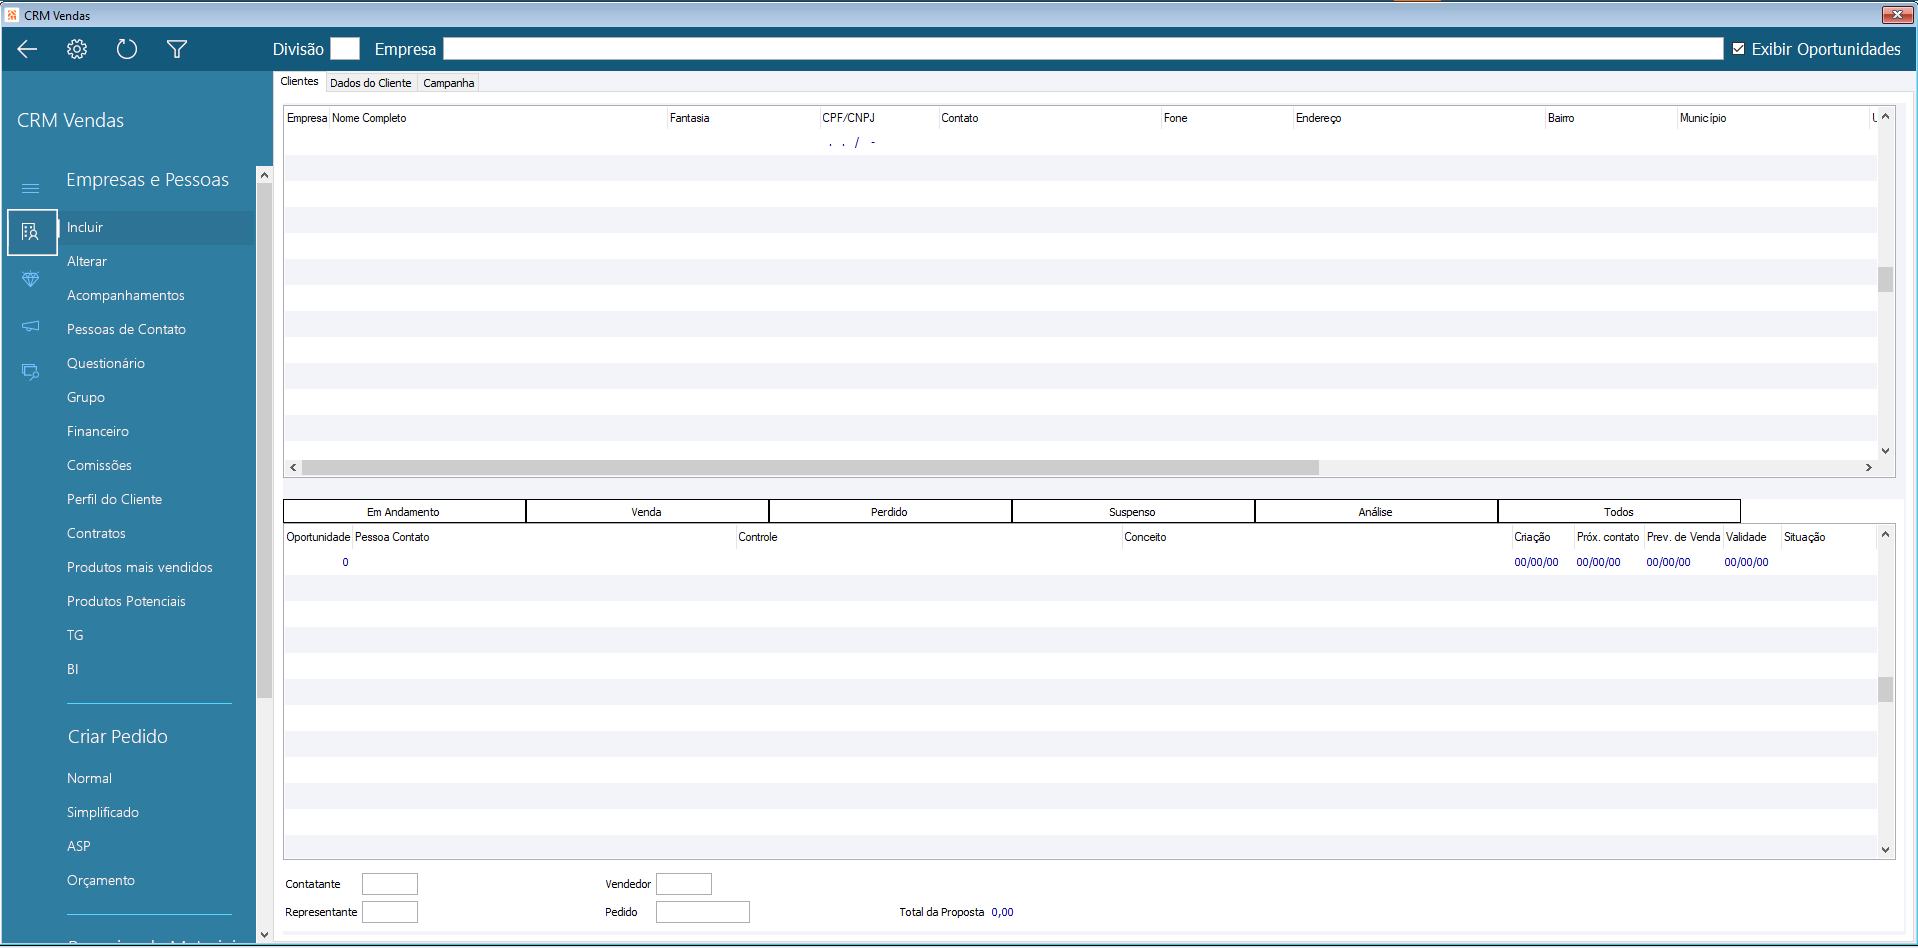This screenshot has width=1918, height=948.
Task: Click the opportunities grid scroll up arrow
Action: pyautogui.click(x=1885, y=534)
